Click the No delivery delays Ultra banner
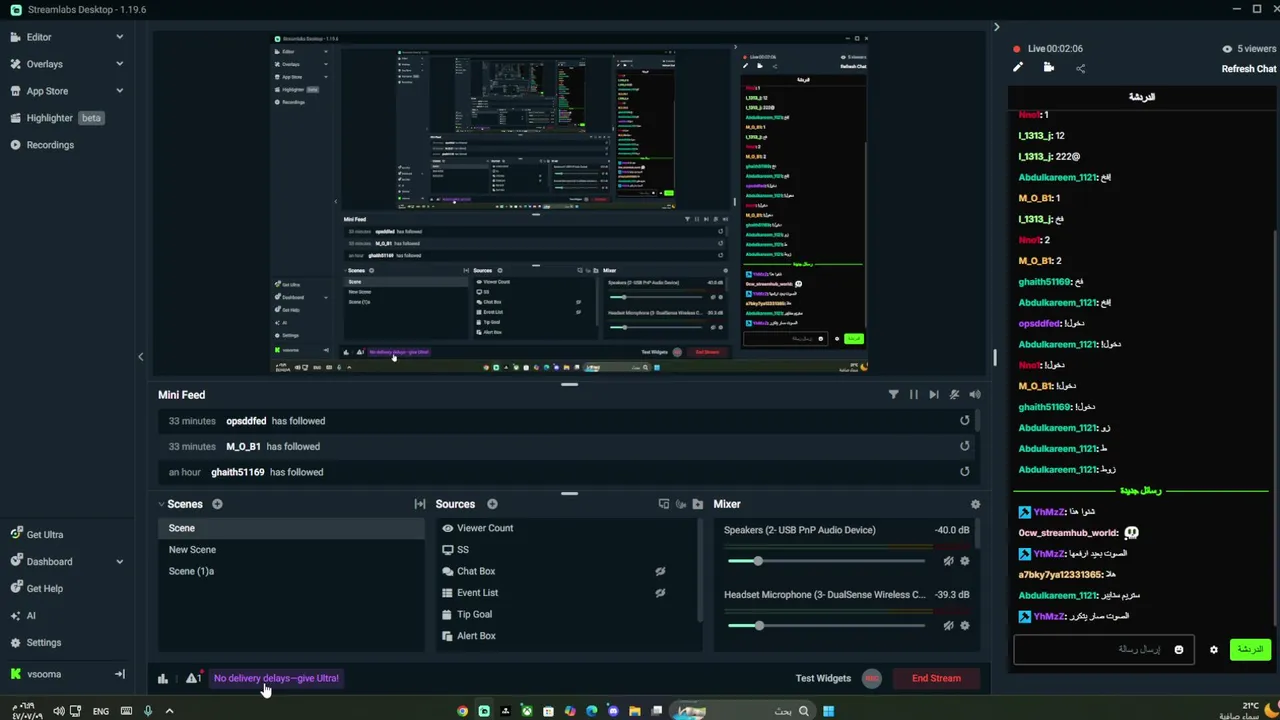Viewport: 1280px width, 720px height. point(276,678)
